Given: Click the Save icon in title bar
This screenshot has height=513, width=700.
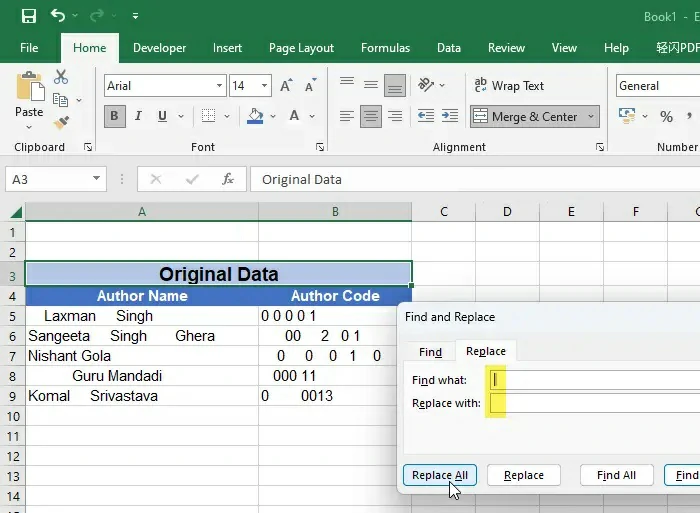Looking at the screenshot, I should click(x=28, y=16).
